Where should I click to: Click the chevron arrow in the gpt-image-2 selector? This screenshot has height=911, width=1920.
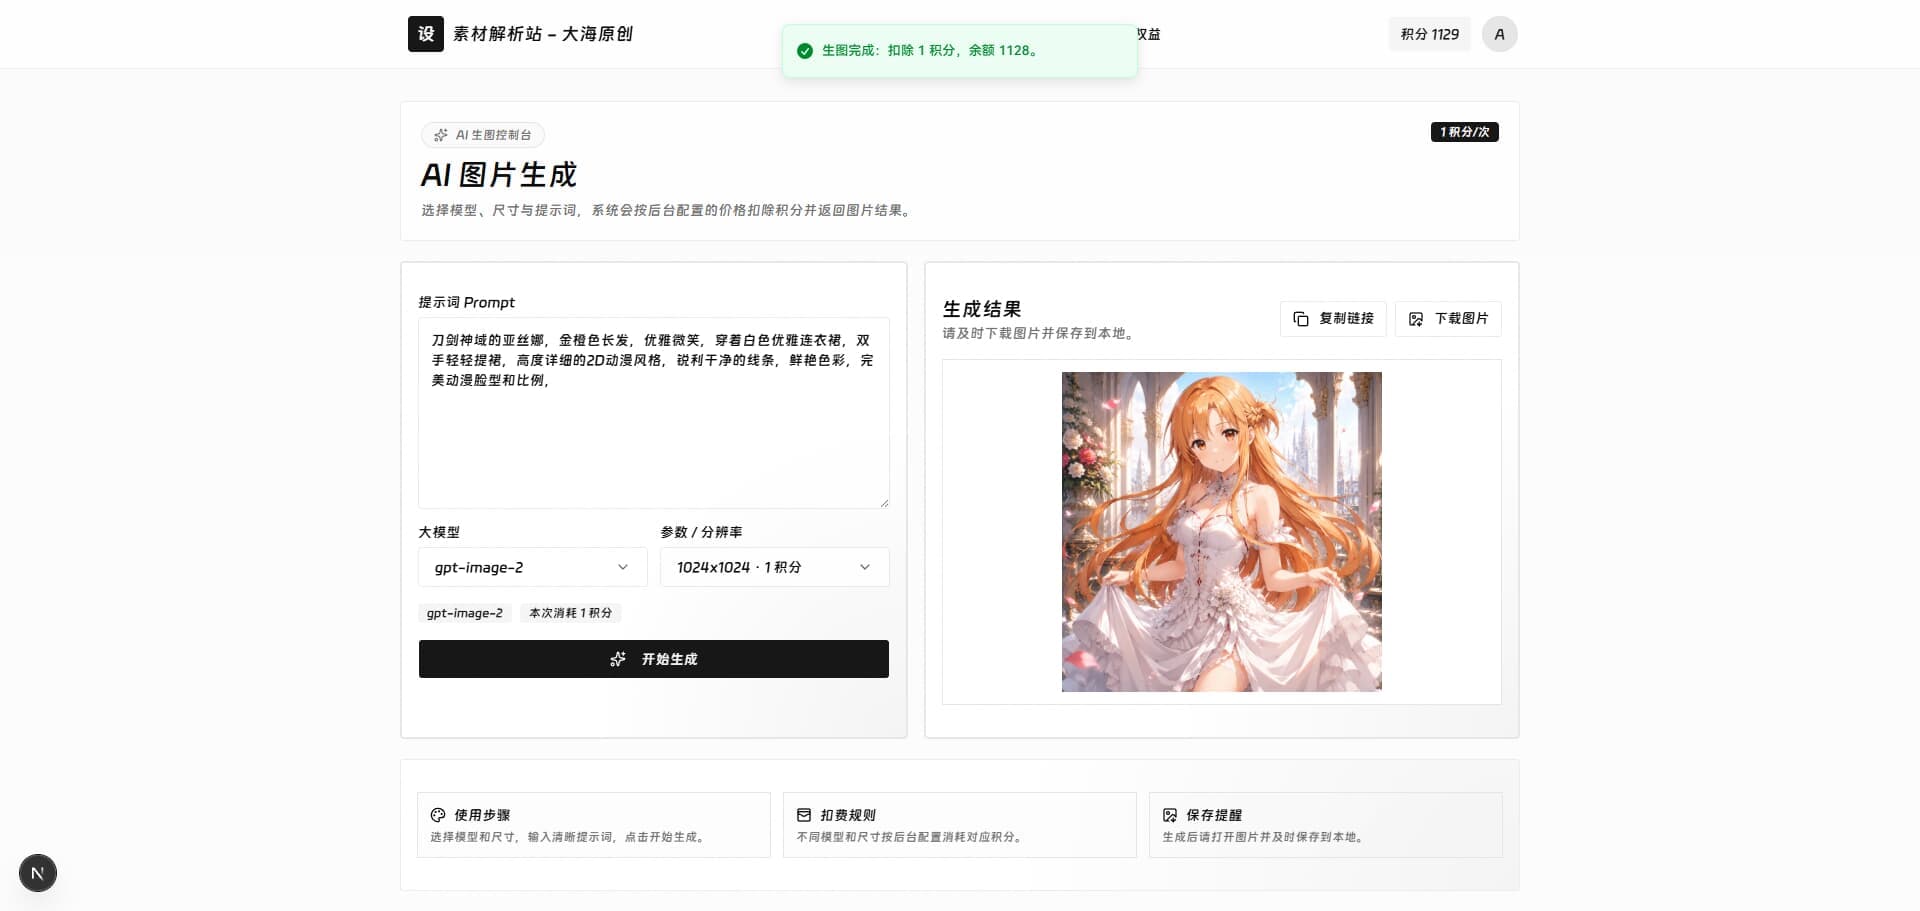(623, 567)
